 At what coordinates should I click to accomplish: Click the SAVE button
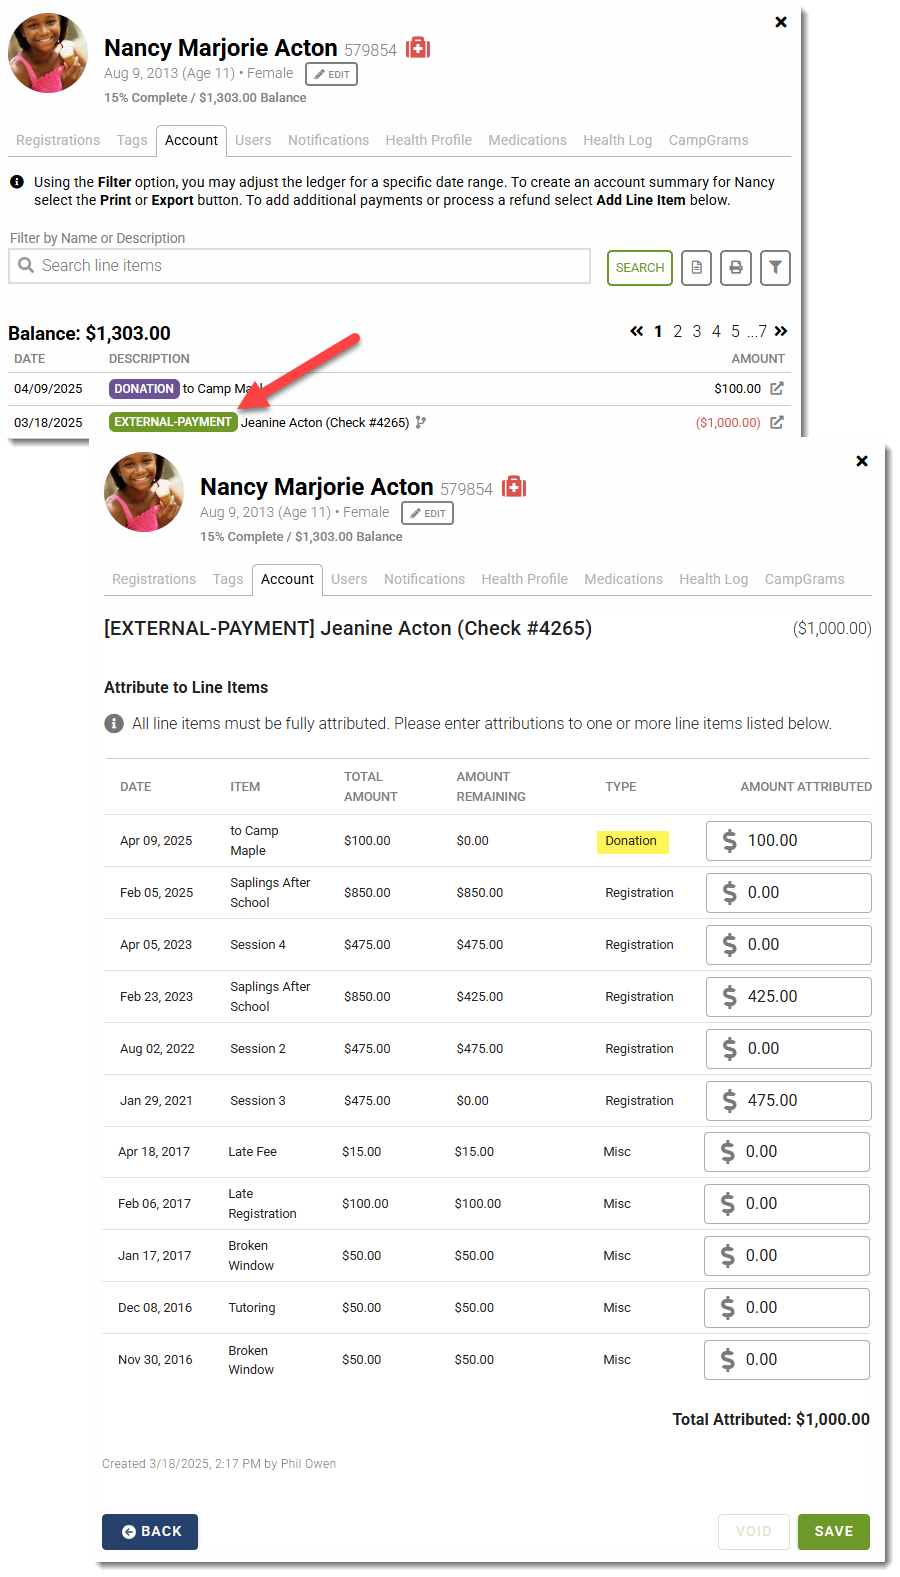click(834, 1531)
